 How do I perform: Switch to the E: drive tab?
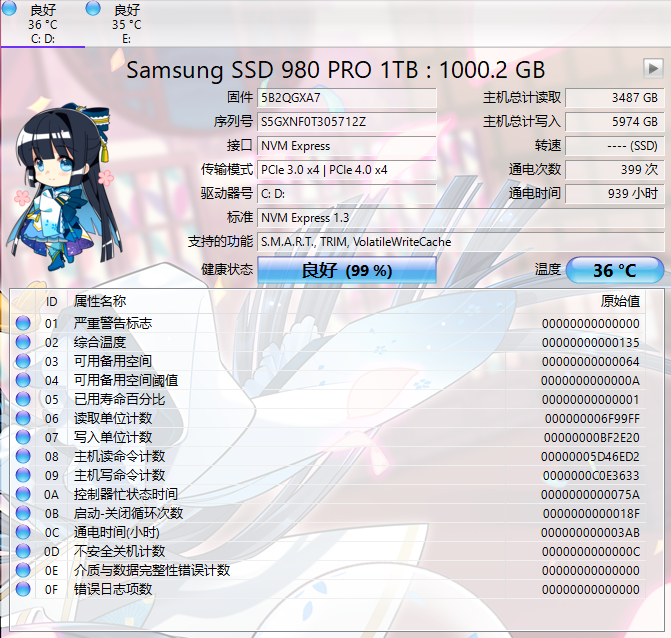(127, 24)
